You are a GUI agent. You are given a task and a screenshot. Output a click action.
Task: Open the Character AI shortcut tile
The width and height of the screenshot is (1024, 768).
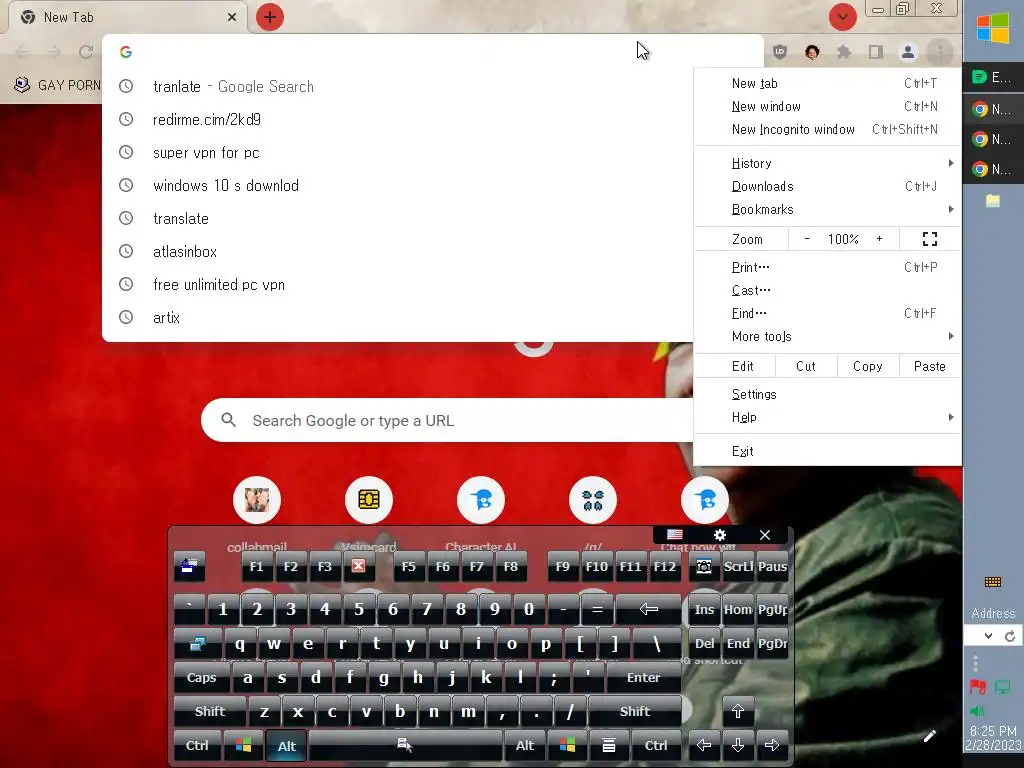click(x=481, y=500)
